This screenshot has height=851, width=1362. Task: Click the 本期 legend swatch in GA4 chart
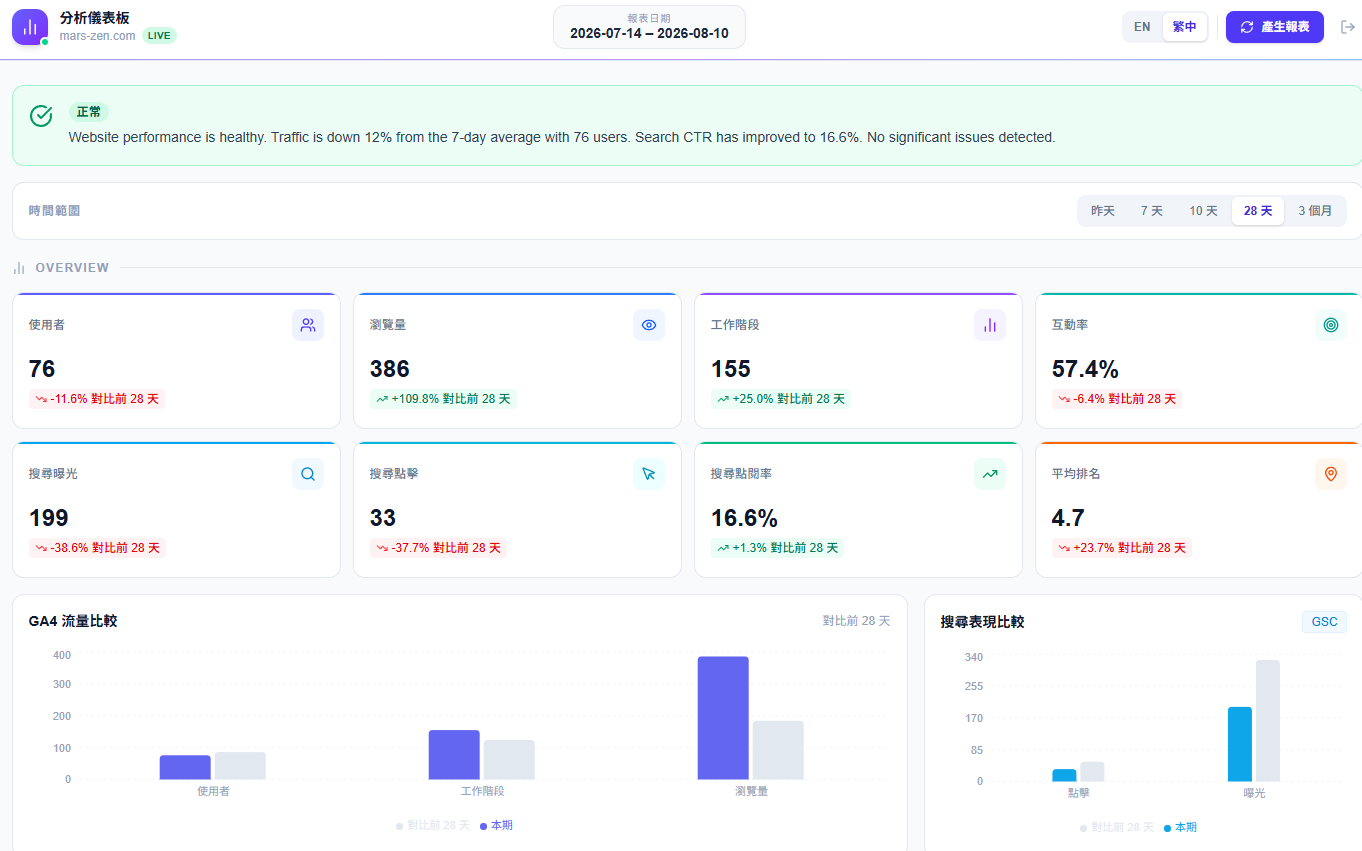pyautogui.click(x=484, y=826)
